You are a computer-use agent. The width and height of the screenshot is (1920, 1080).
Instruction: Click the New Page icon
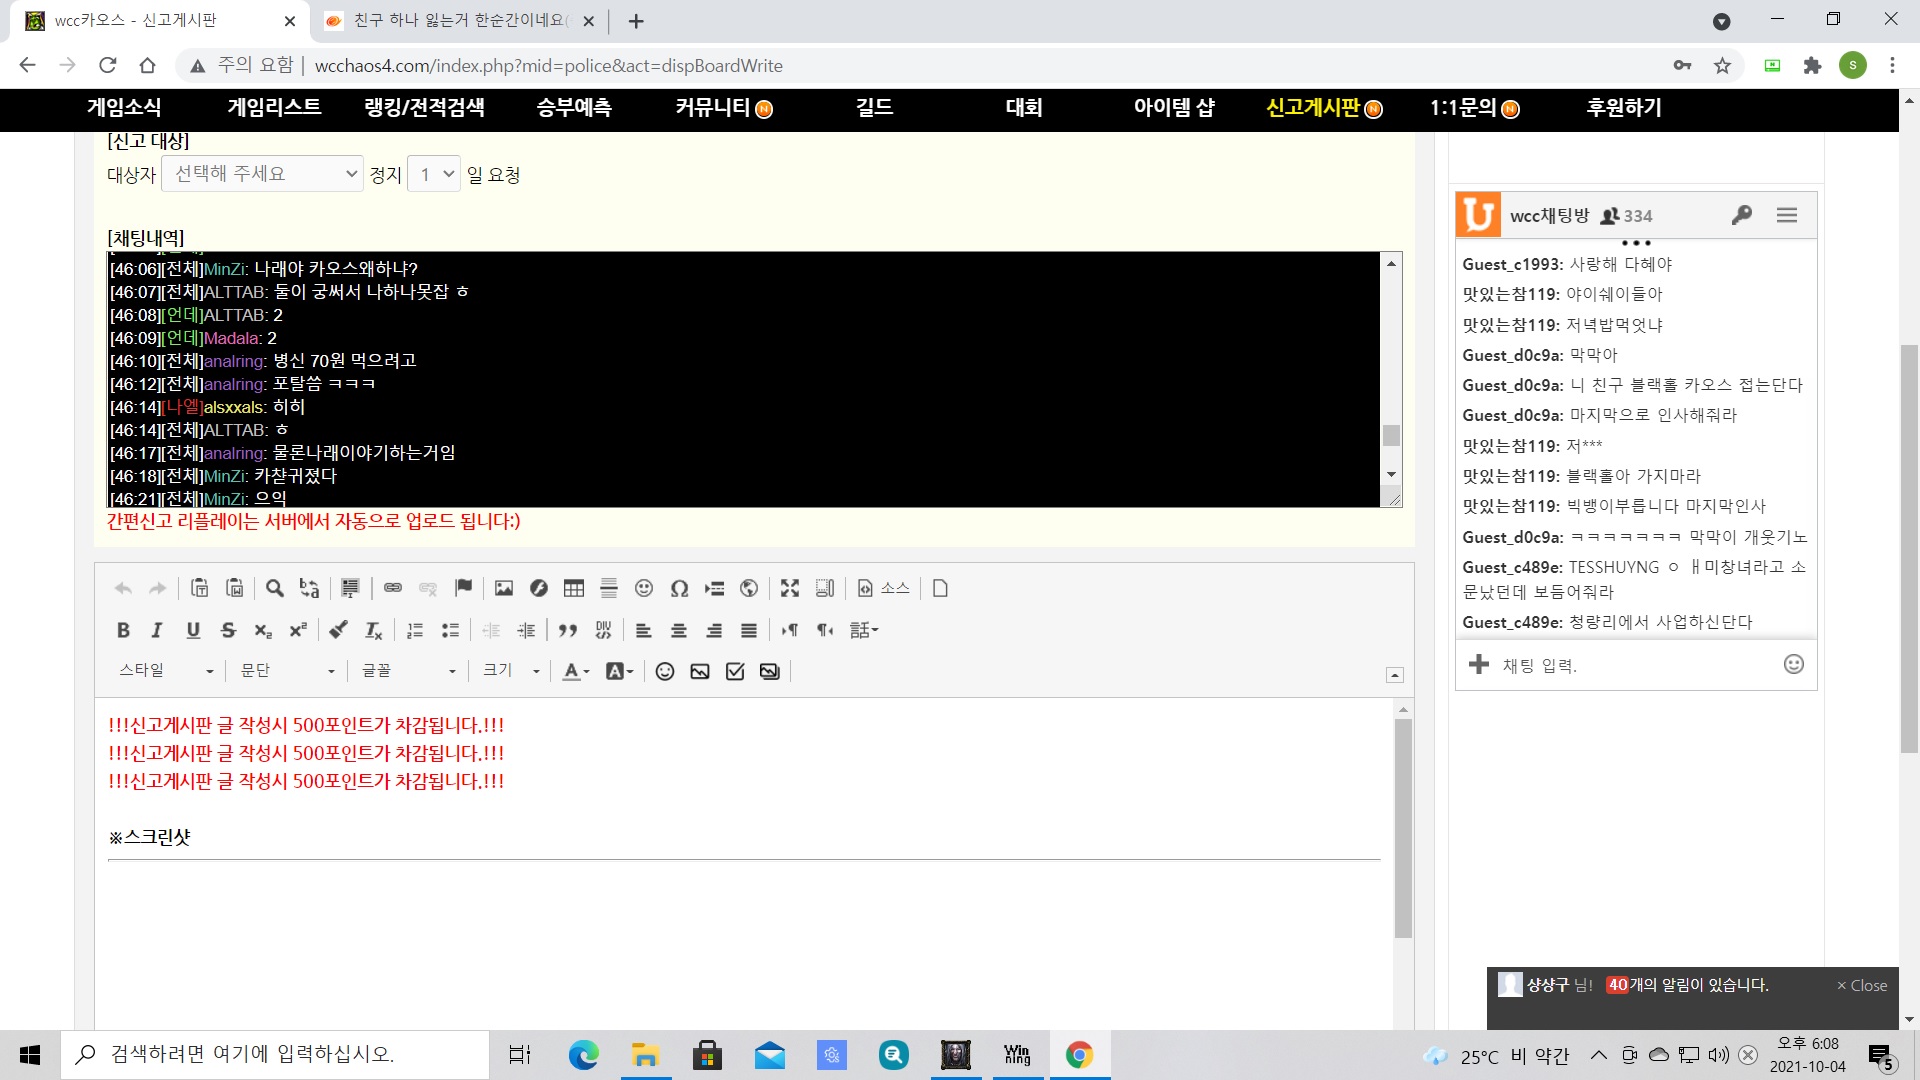pyautogui.click(x=940, y=588)
